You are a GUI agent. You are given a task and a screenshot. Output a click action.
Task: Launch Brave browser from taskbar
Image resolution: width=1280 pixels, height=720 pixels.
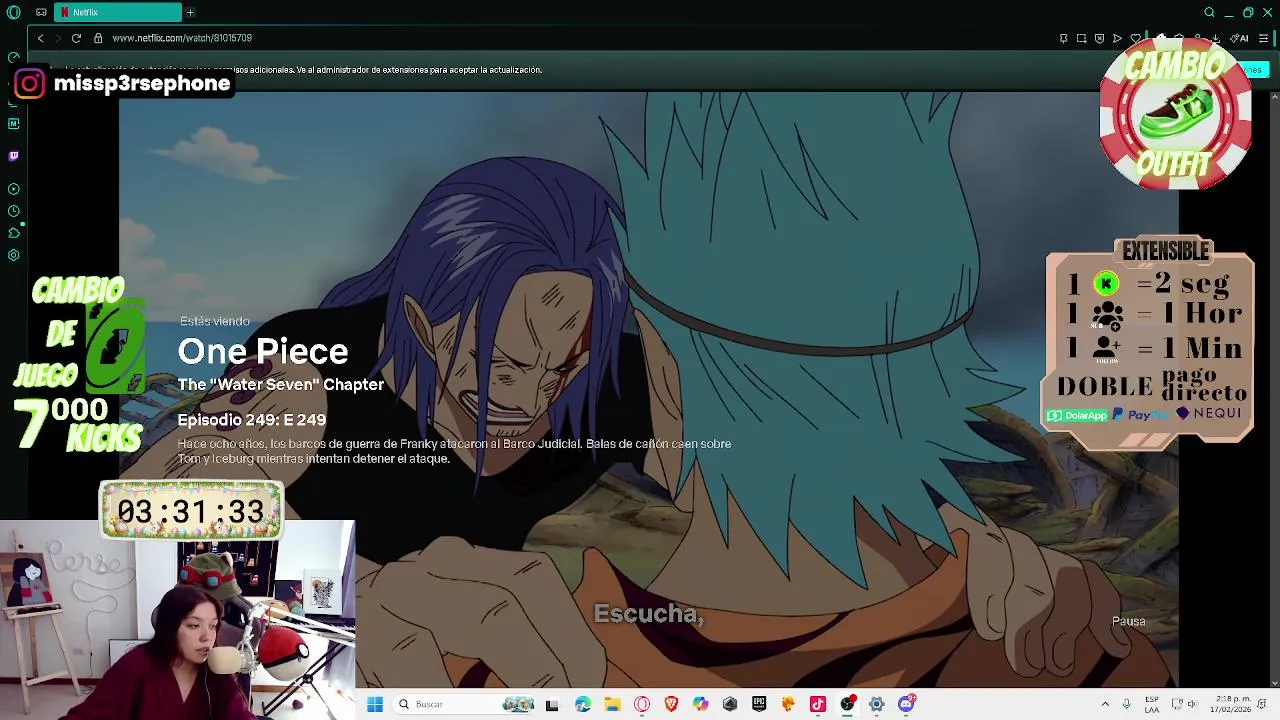(671, 704)
